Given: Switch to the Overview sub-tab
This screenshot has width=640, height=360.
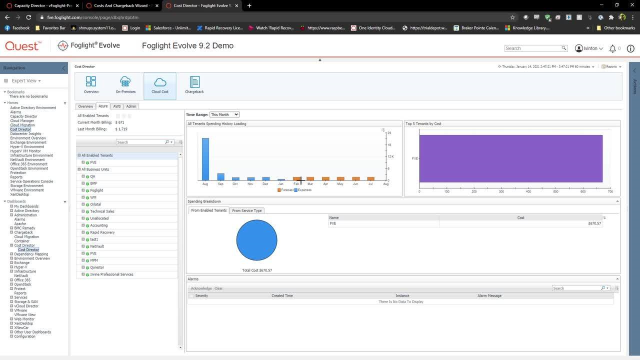Looking at the screenshot, I should [x=85, y=106].
